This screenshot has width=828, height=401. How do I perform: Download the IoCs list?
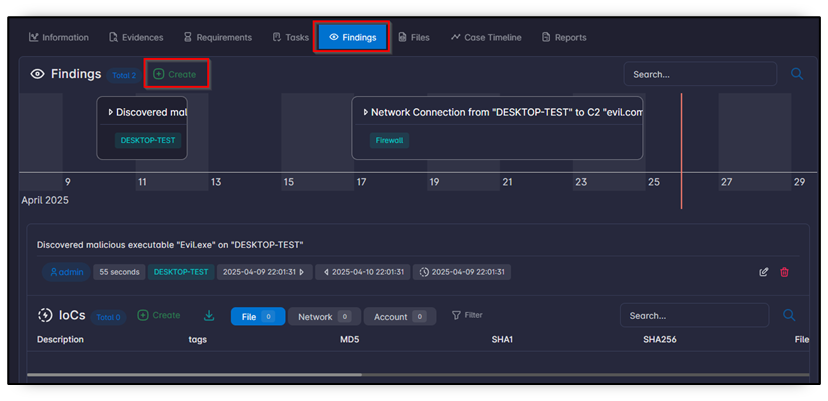tap(209, 316)
